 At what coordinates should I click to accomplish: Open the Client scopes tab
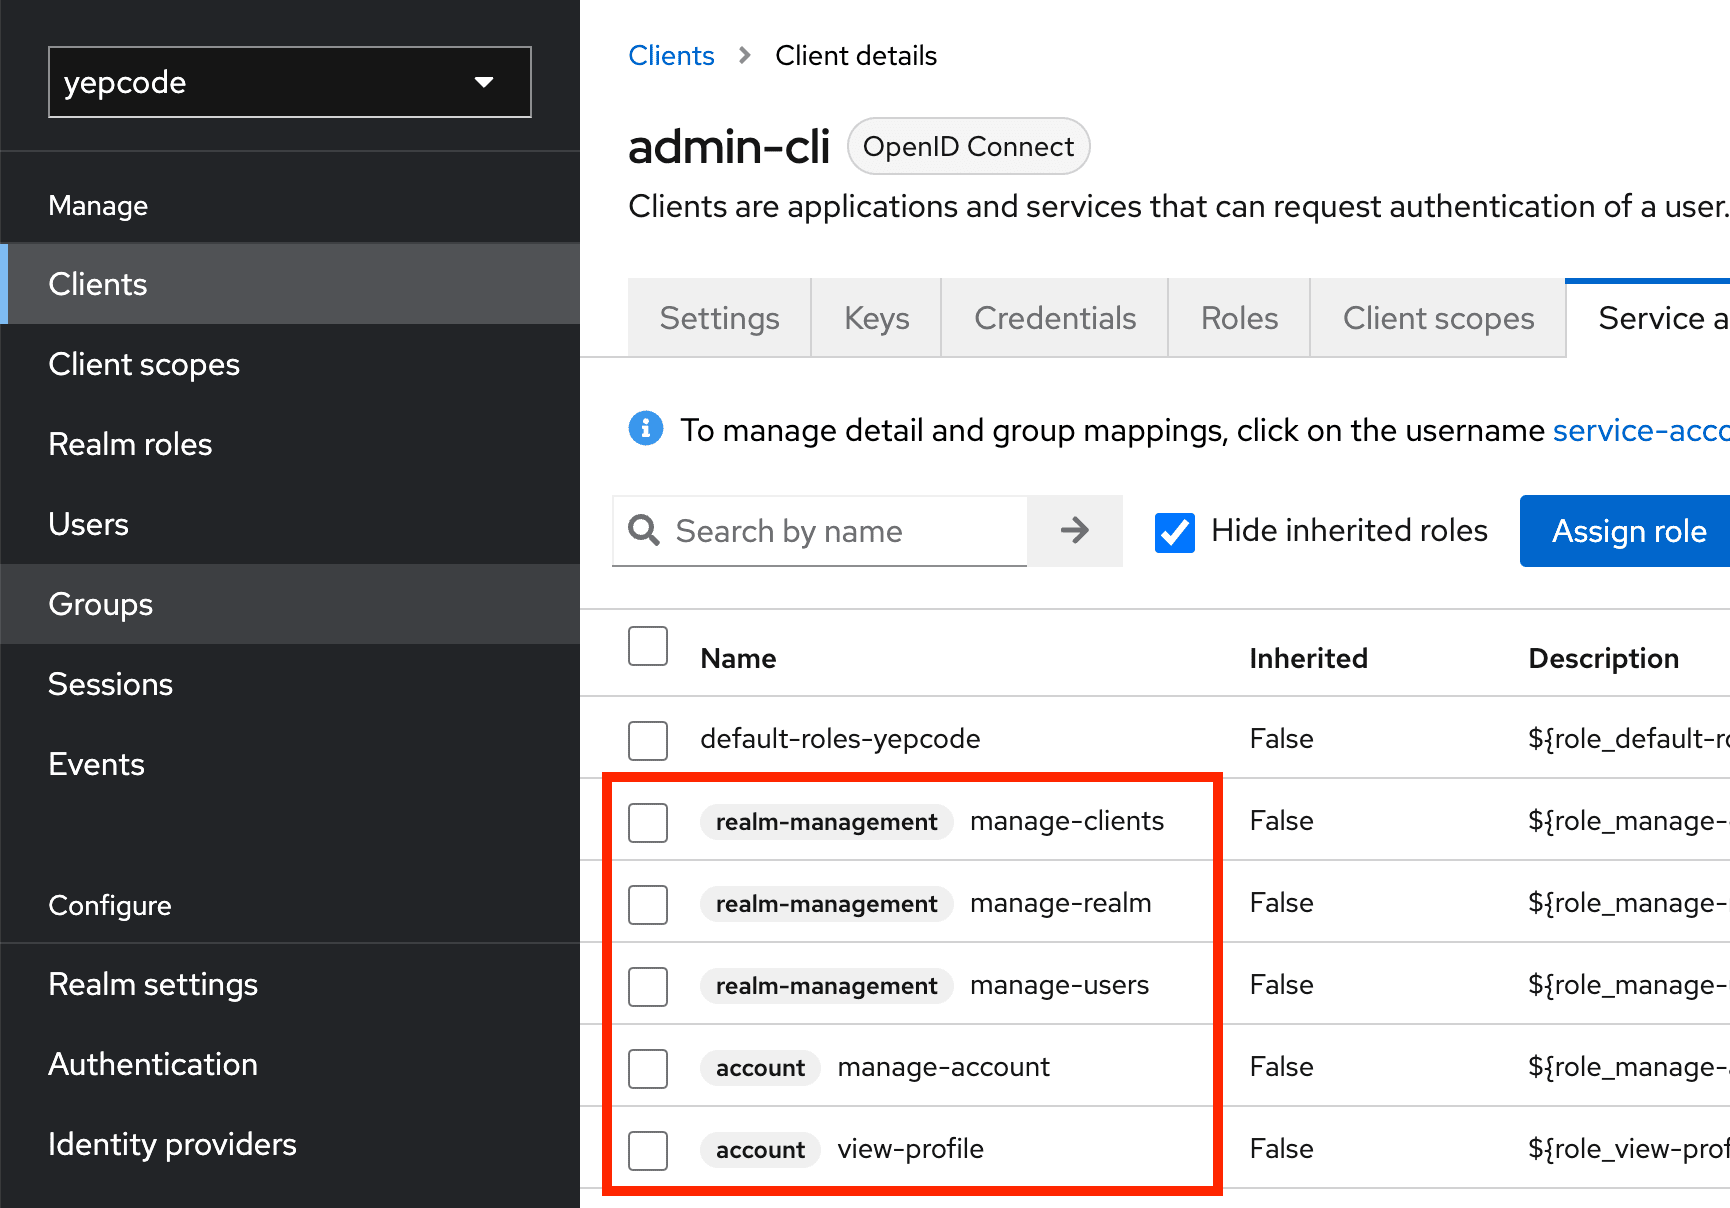tap(1437, 318)
